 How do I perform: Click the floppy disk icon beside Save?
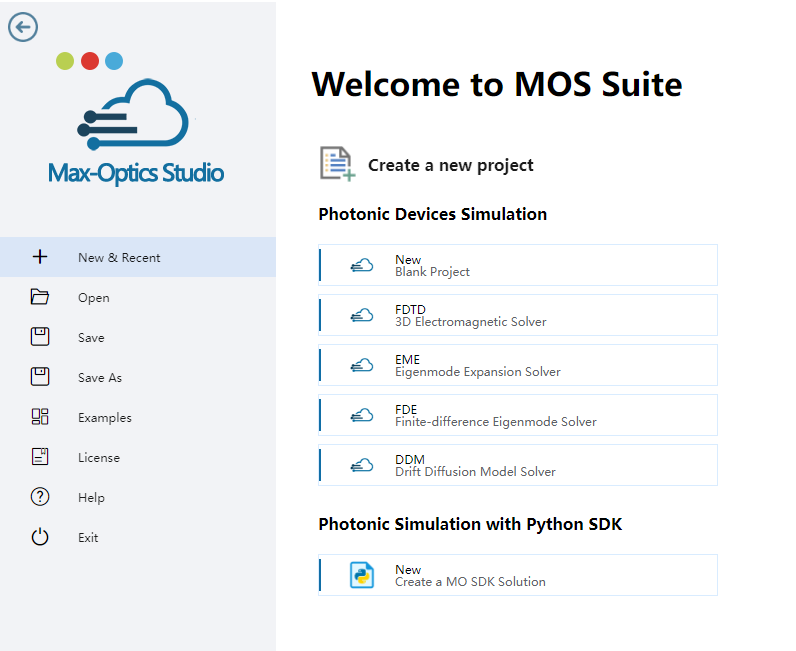40,337
